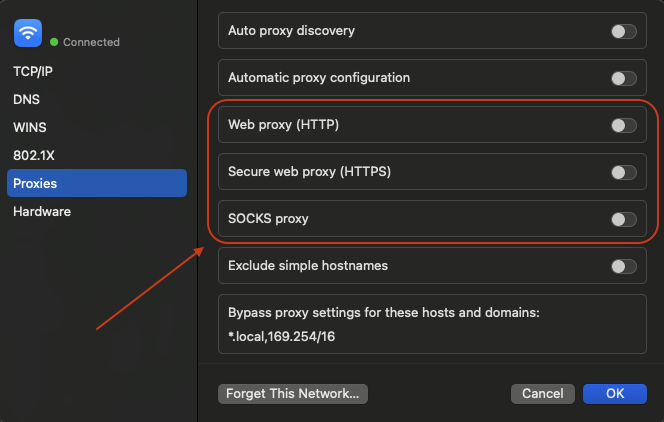The height and width of the screenshot is (422, 664).
Task: Click the Connected status text
Action: coord(91,43)
